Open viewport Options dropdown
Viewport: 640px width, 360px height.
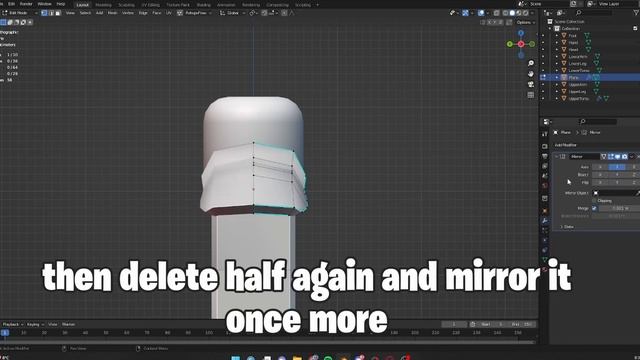tap(525, 22)
